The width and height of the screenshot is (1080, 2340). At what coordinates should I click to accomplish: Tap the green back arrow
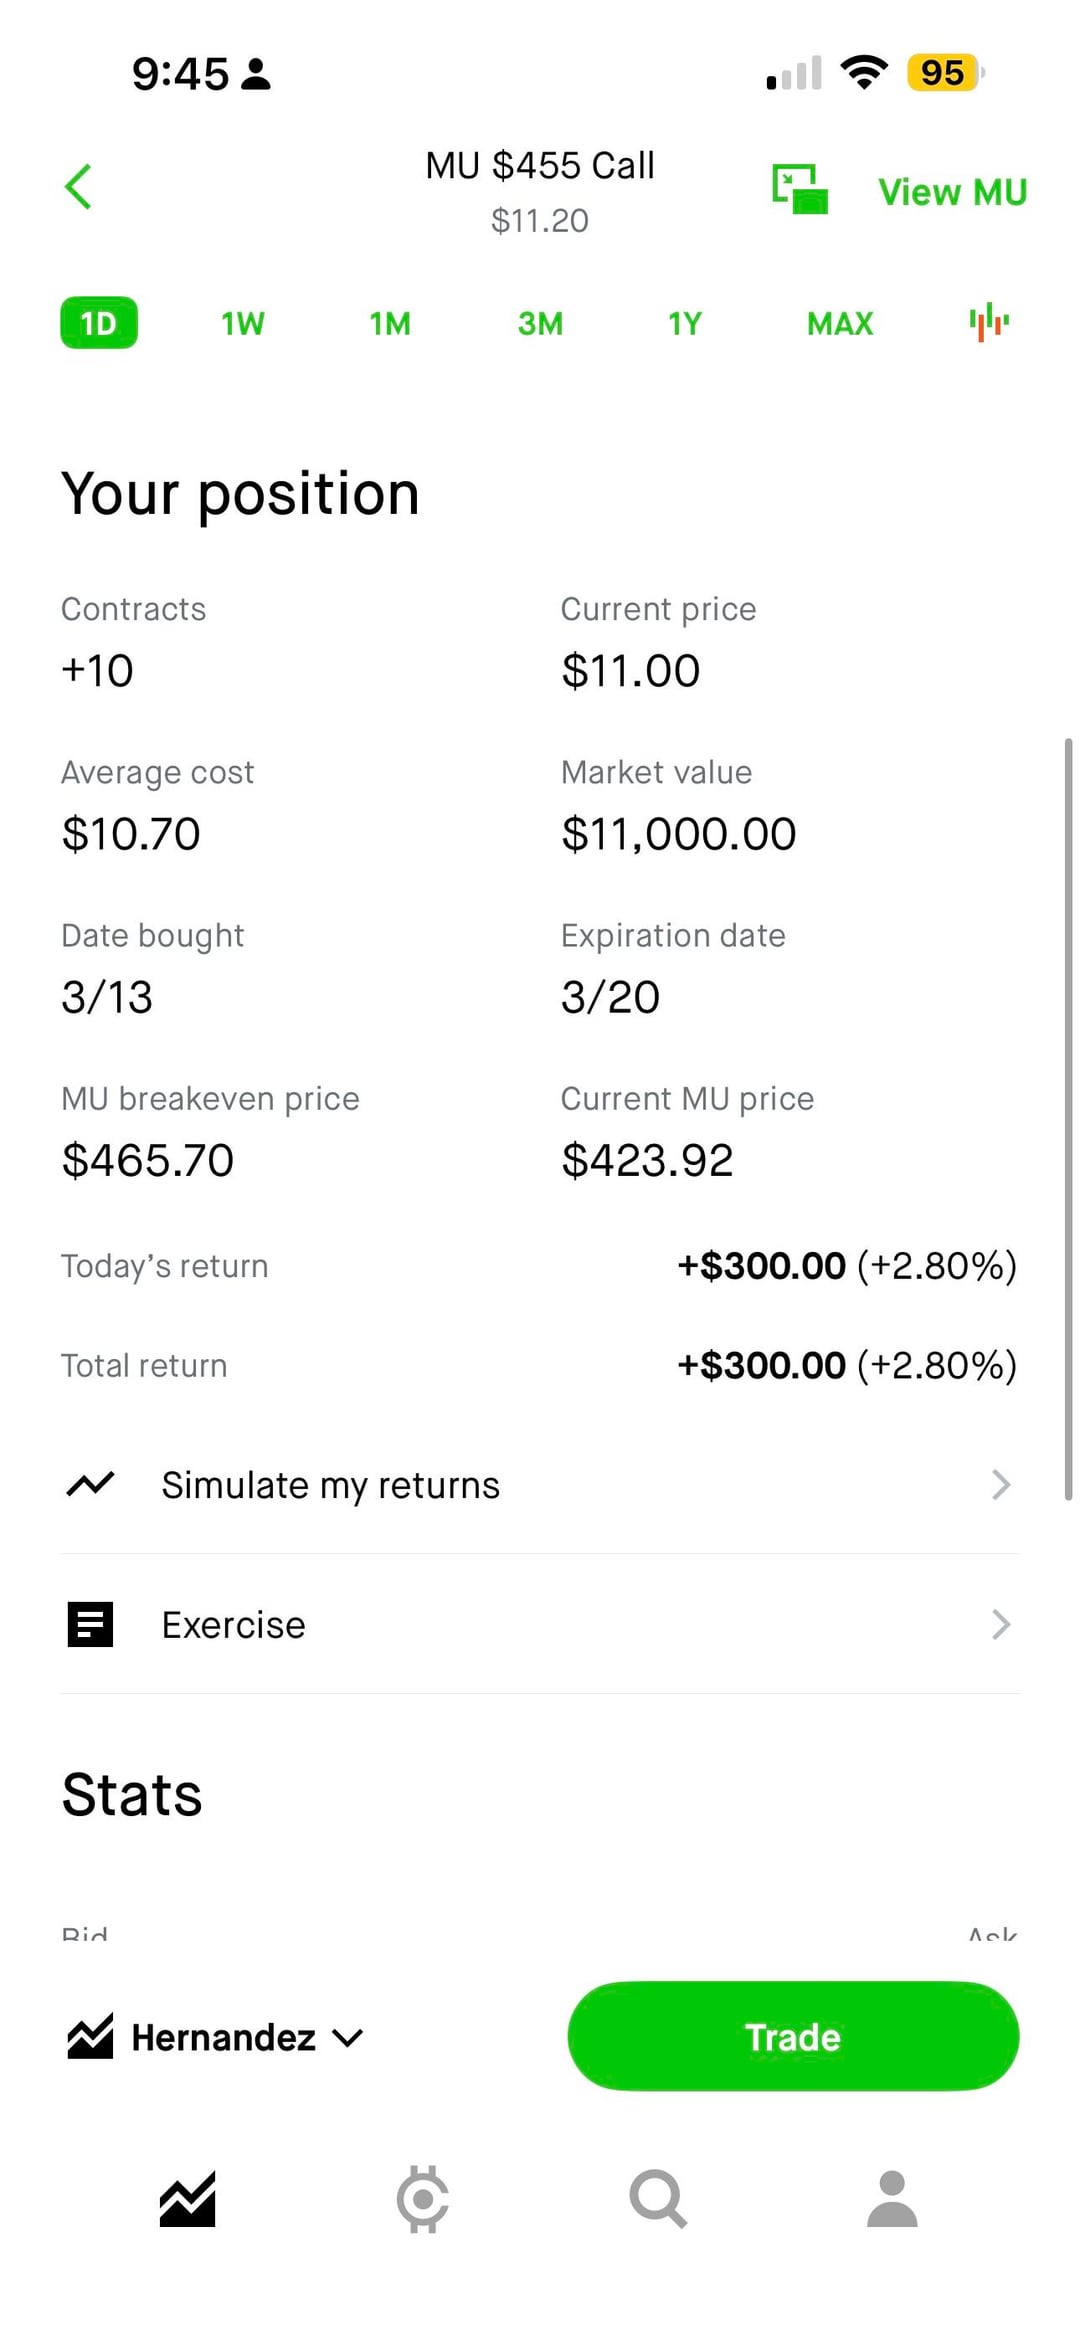click(x=78, y=187)
